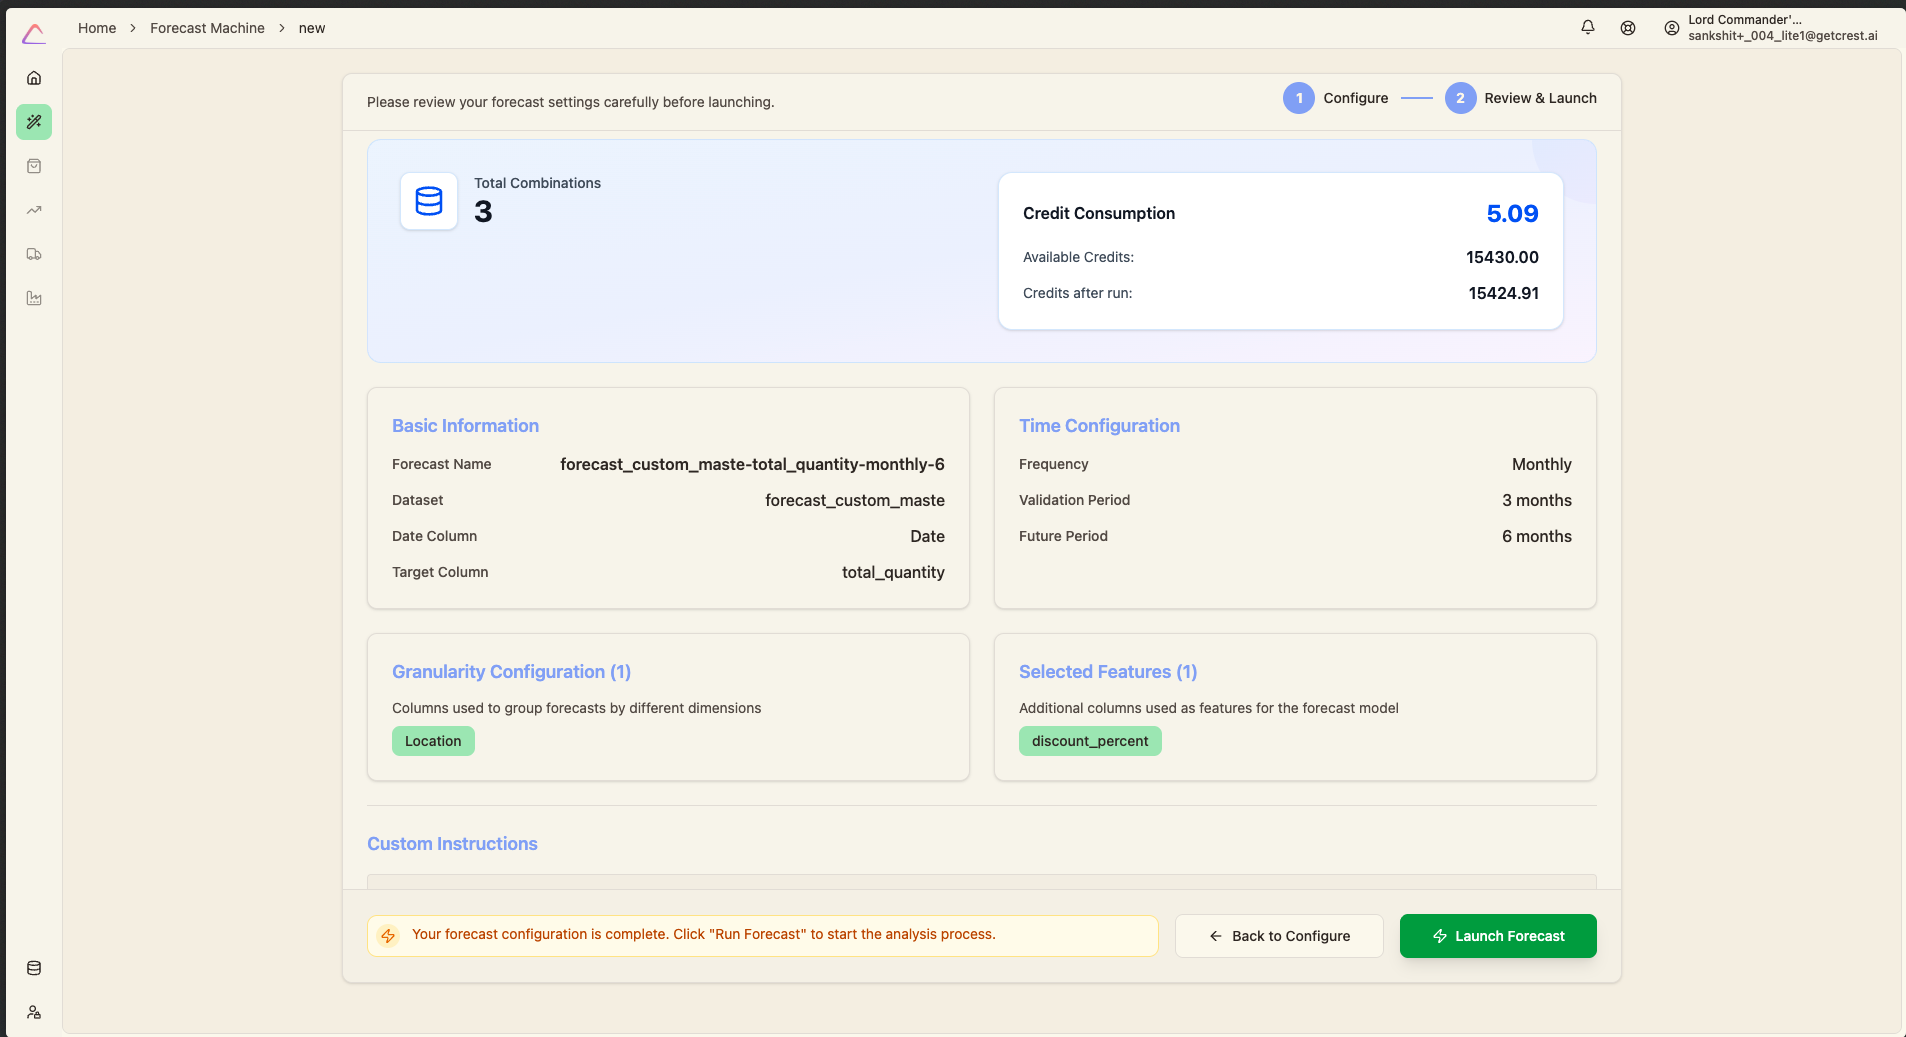Click the Validation Period value 3 months
1906x1037 pixels.
click(1537, 500)
